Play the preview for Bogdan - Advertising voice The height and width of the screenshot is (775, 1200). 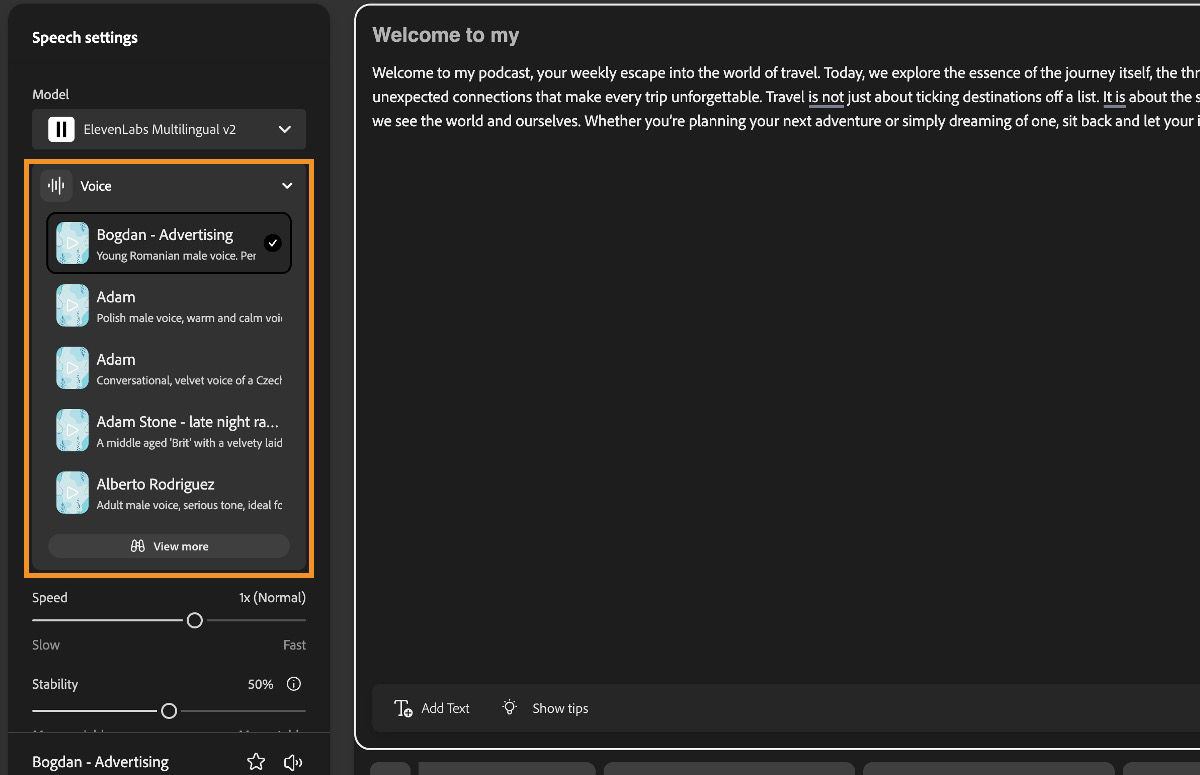click(x=71, y=242)
